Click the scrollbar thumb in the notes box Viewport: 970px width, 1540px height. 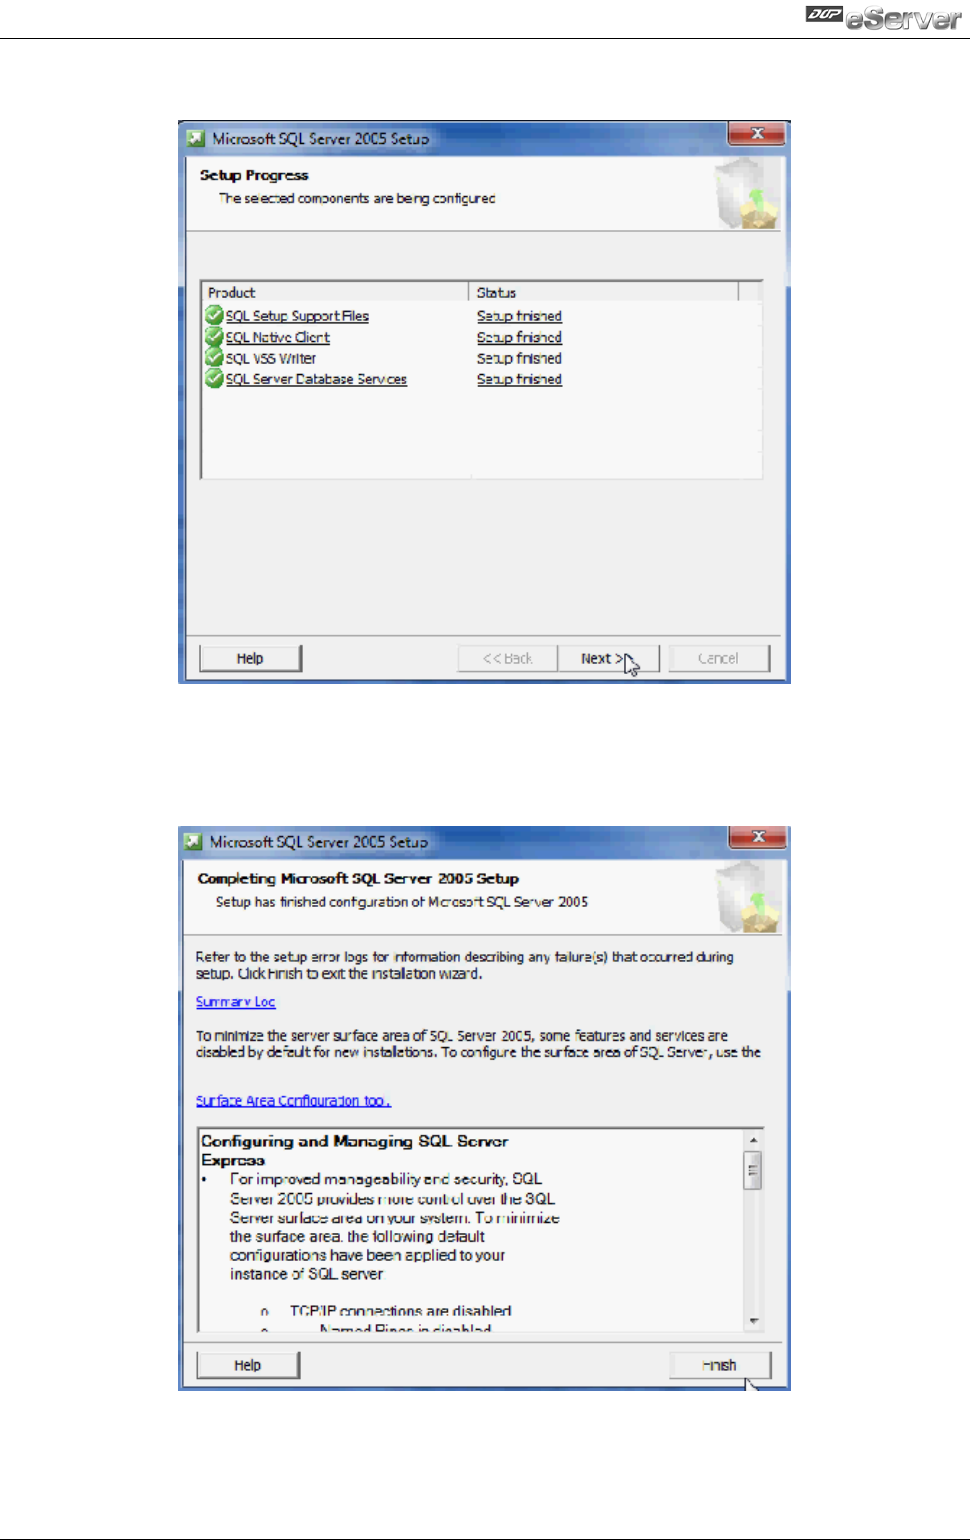753,1170
